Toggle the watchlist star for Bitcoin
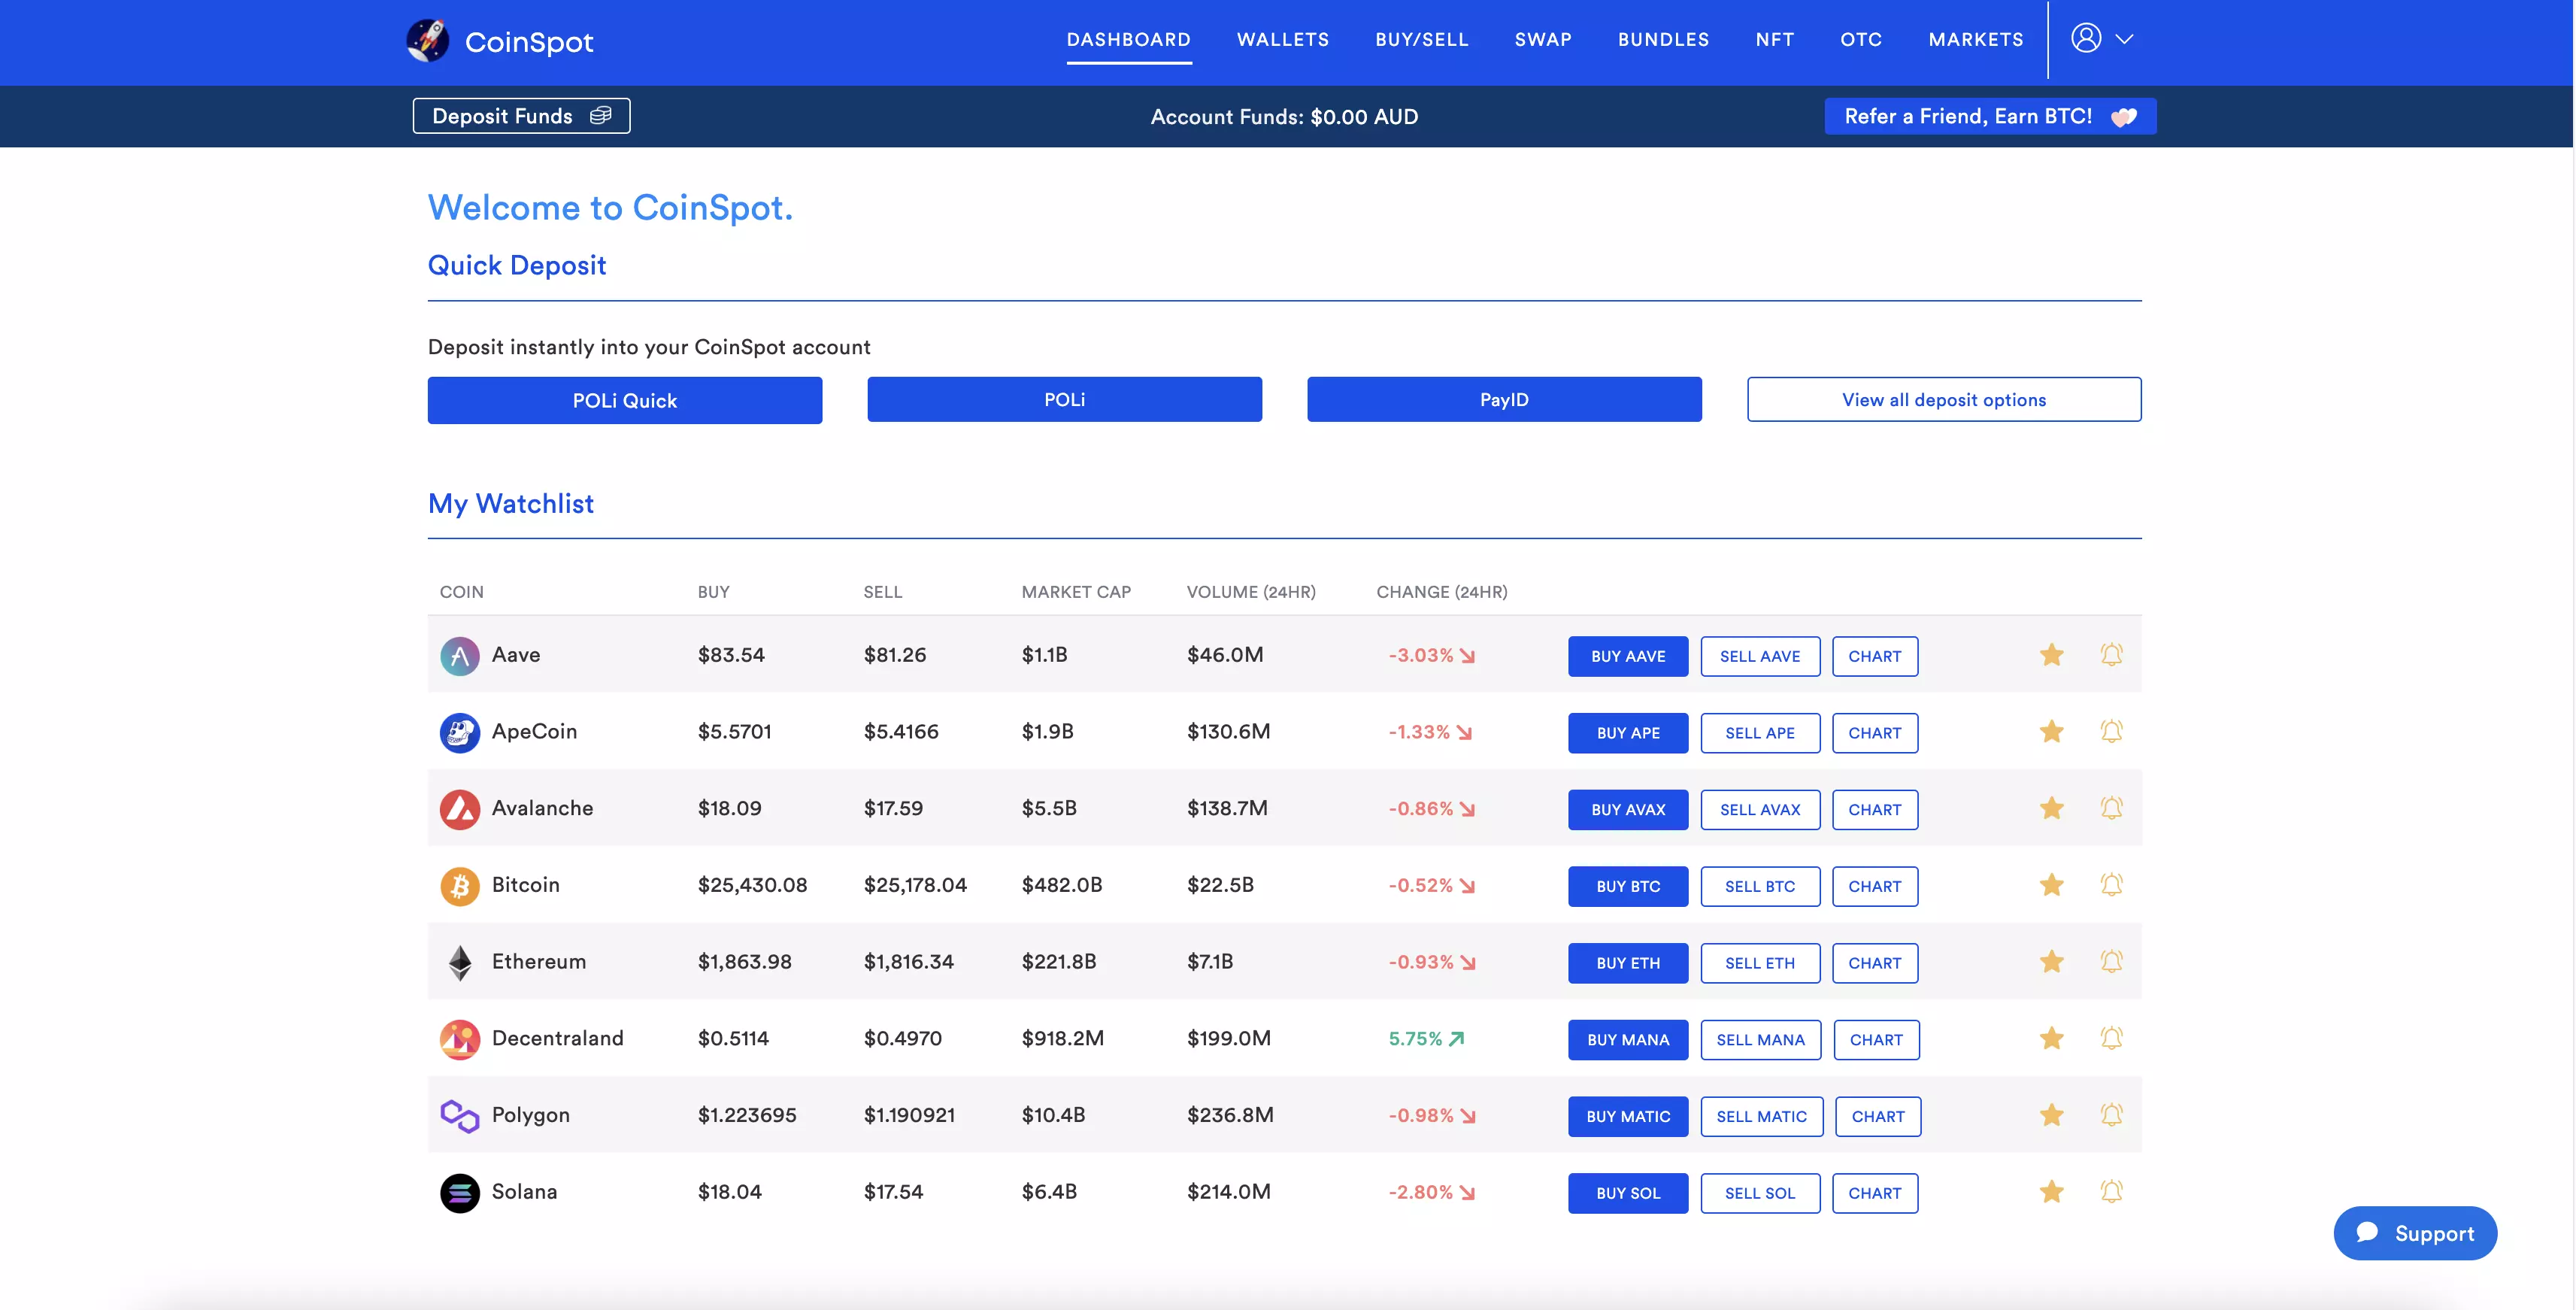This screenshot has height=1310, width=2576. click(2051, 885)
